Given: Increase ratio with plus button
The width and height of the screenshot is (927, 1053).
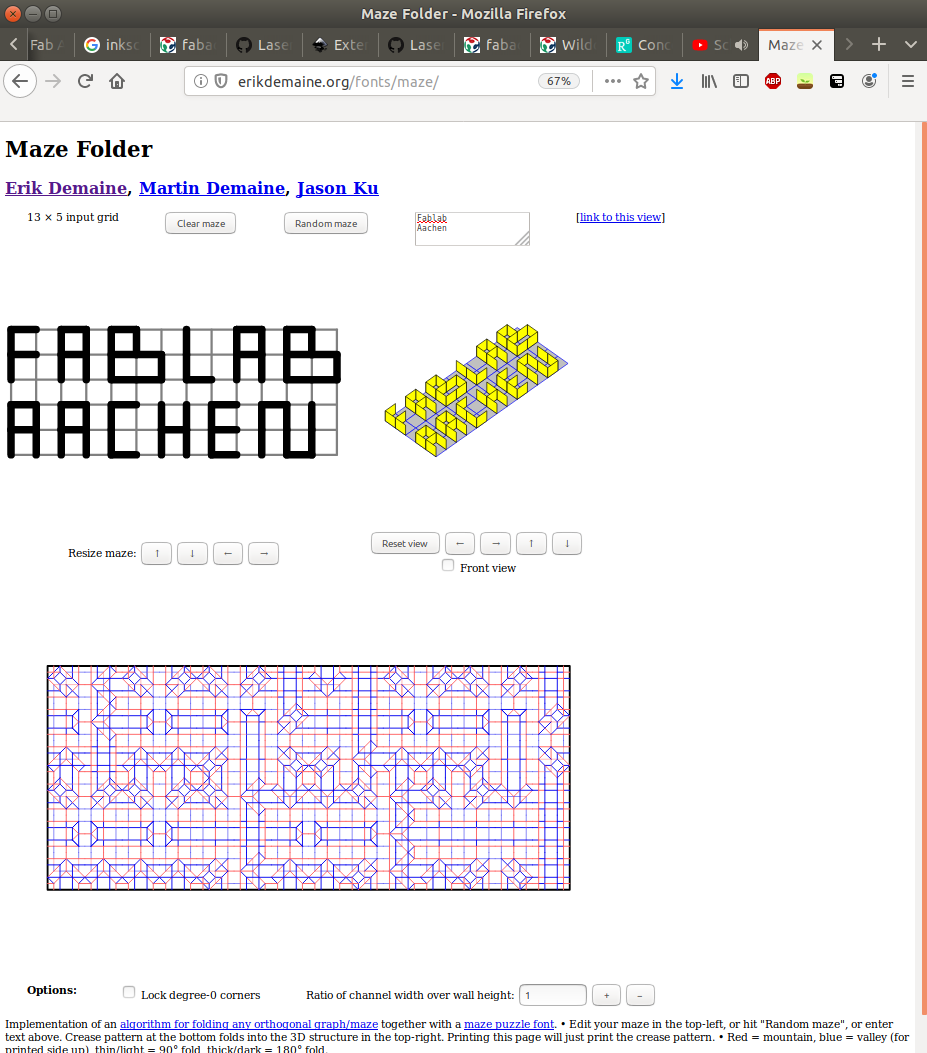Looking at the screenshot, I should 607,995.
